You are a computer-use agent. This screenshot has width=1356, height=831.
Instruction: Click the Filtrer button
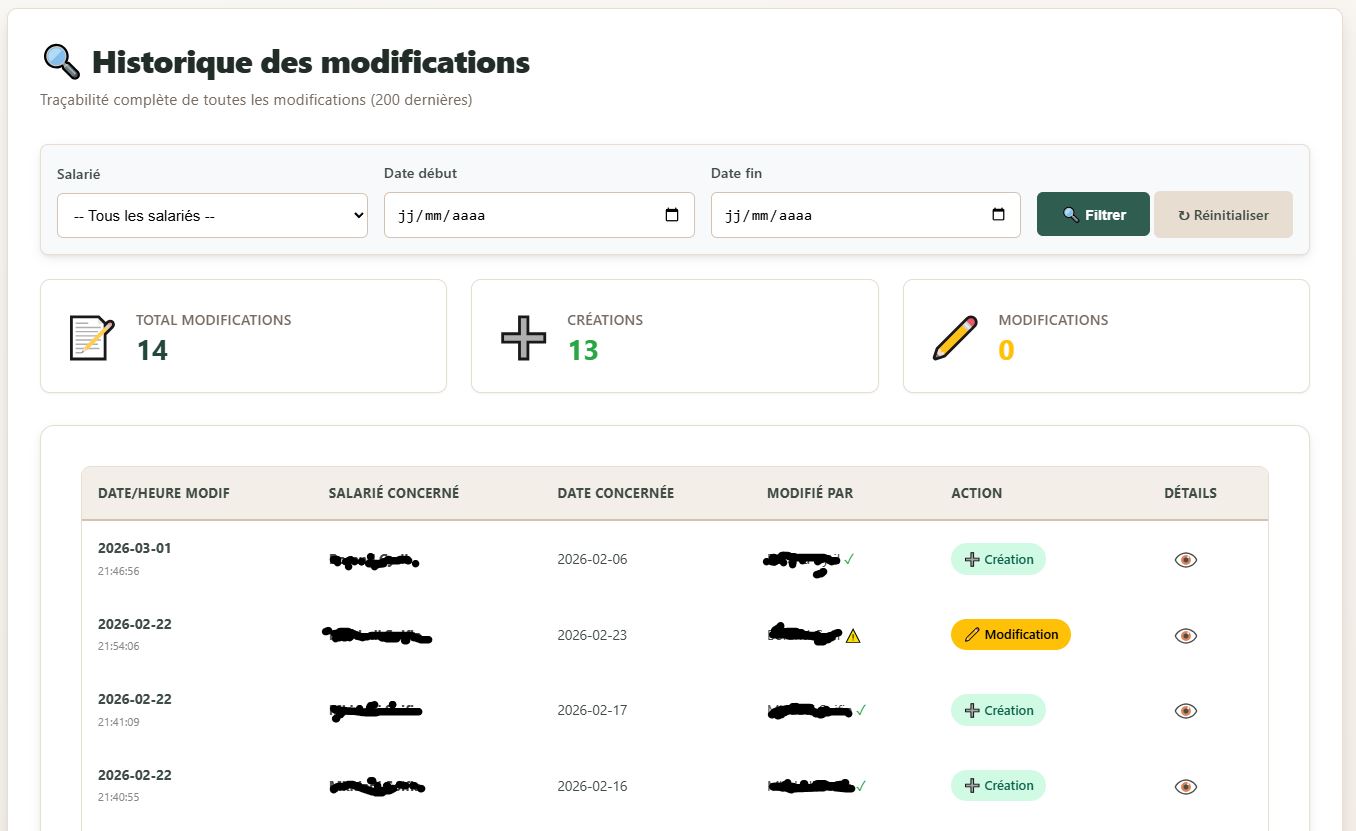(1093, 215)
